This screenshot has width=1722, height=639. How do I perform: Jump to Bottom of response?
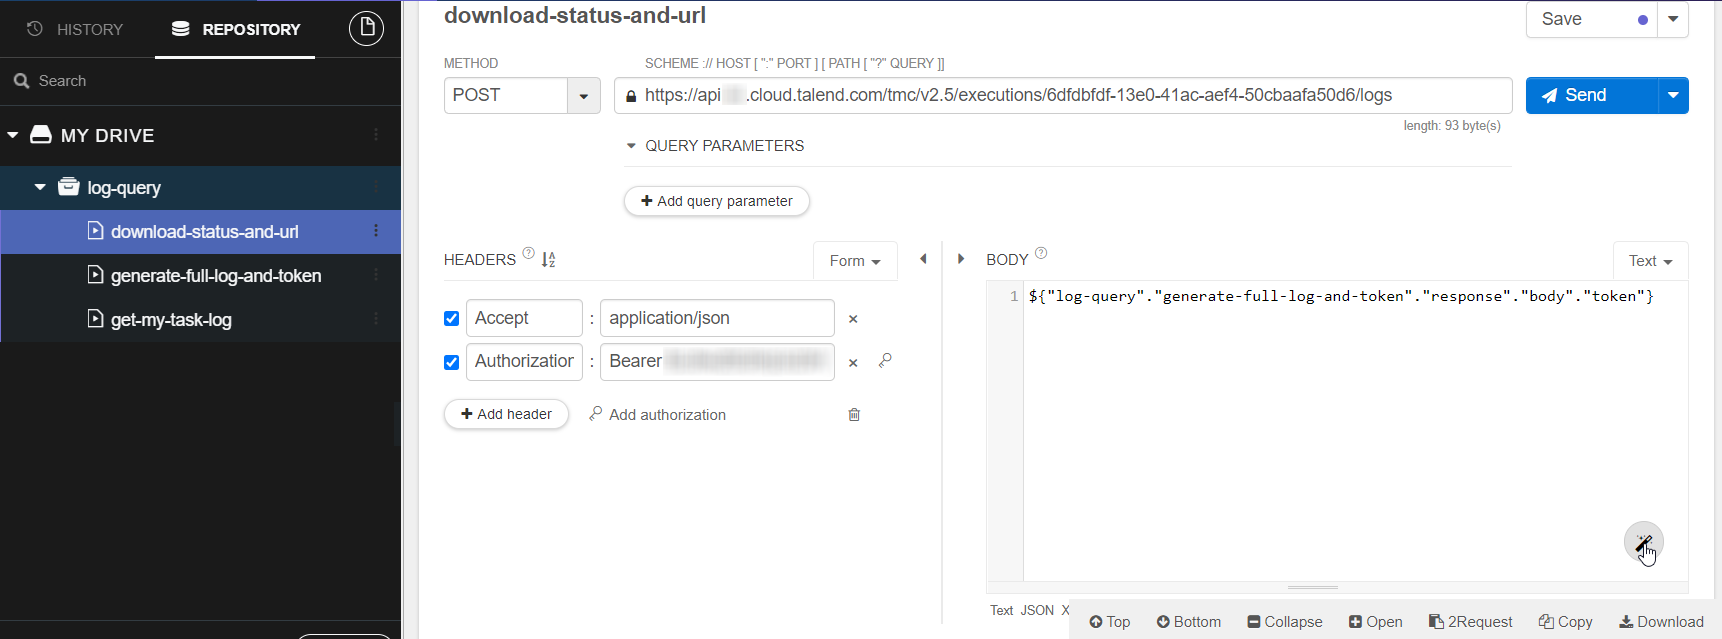point(1189,622)
